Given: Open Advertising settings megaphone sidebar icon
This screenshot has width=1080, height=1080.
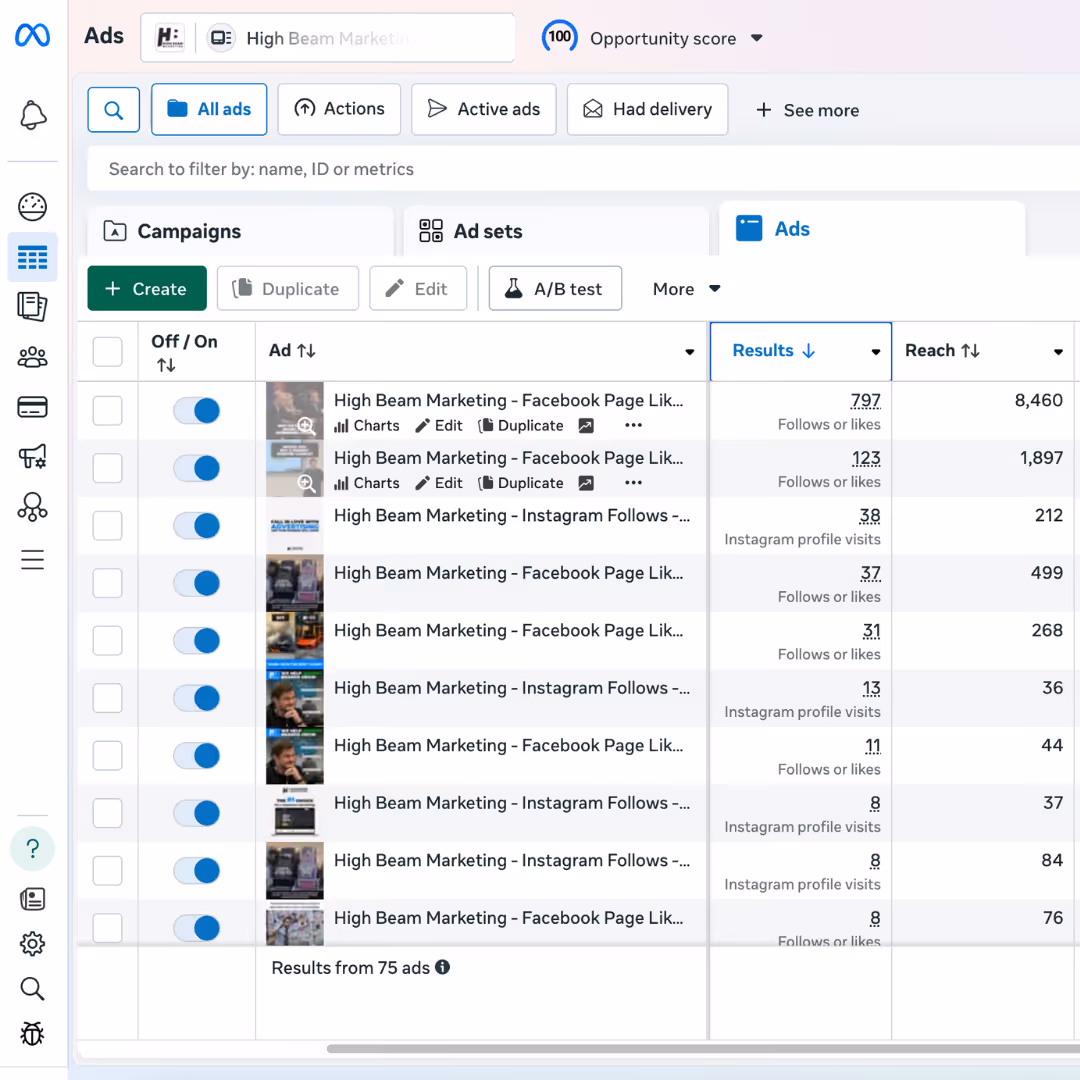Looking at the screenshot, I should pos(32,456).
